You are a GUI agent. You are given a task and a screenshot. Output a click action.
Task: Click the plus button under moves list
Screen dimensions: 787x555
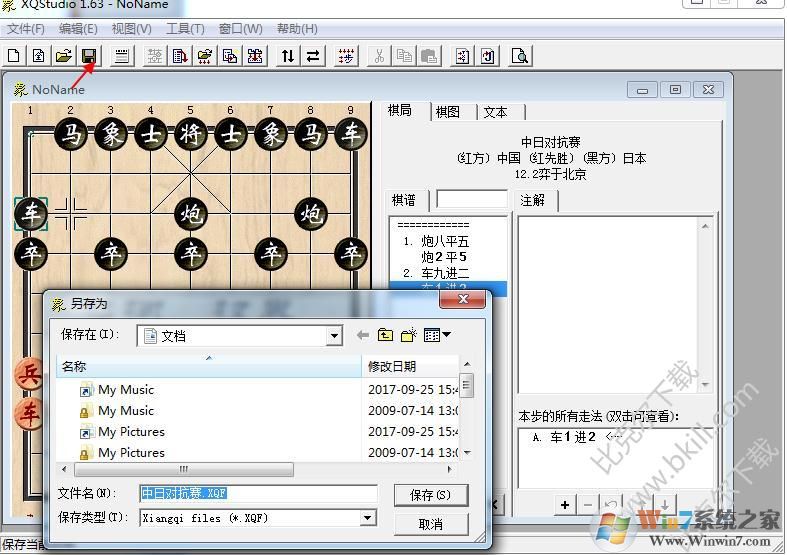click(565, 505)
